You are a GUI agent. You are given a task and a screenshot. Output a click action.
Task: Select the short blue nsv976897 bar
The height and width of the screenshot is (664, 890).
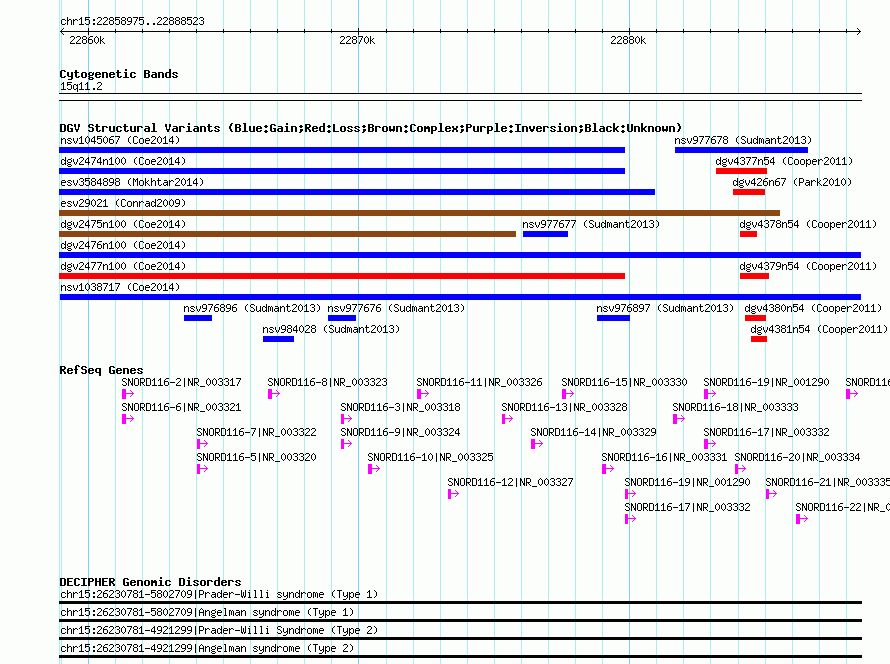[x=613, y=318]
